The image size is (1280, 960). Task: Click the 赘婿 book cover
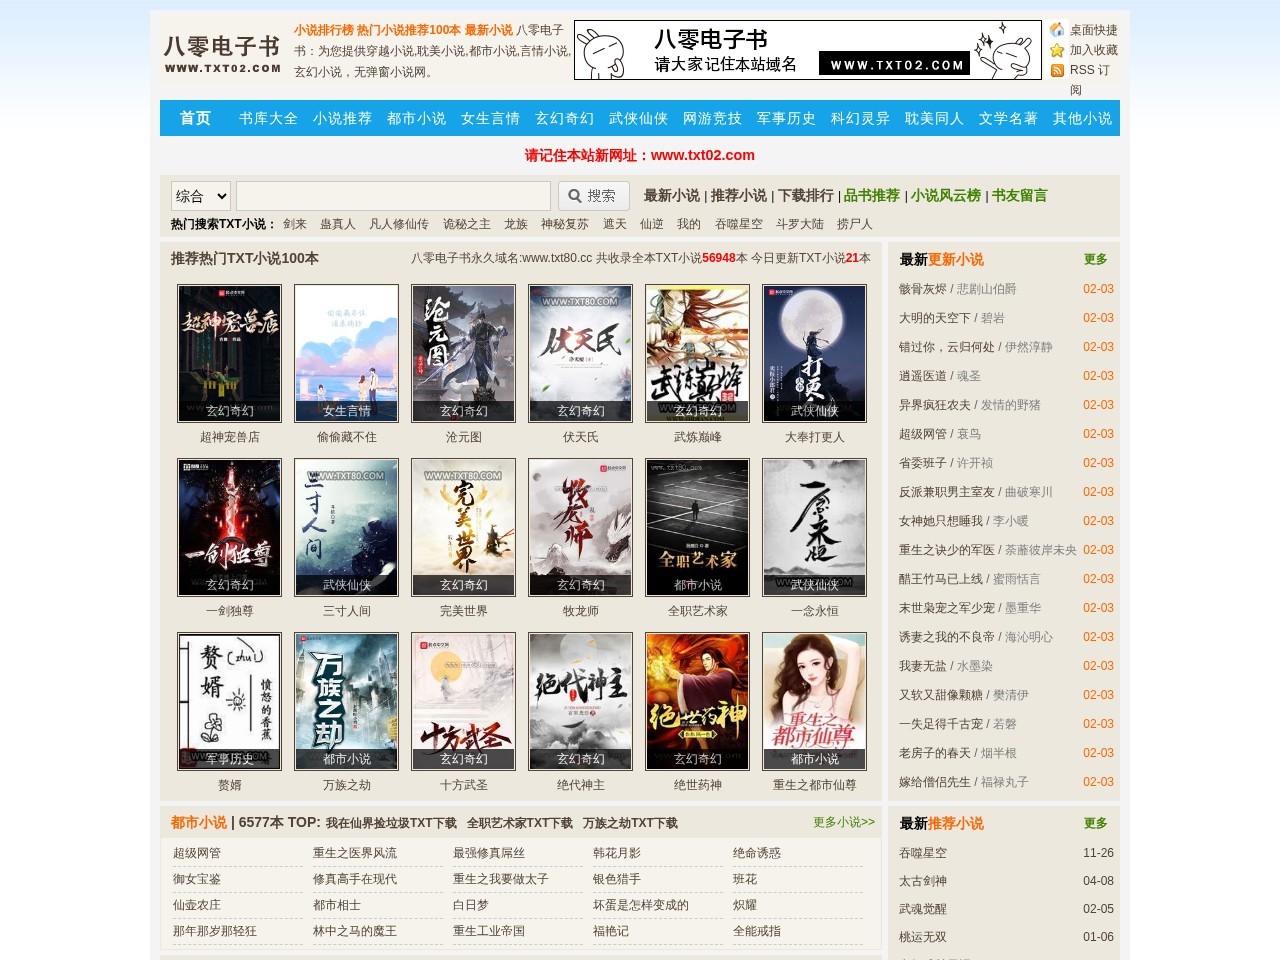[x=229, y=701]
